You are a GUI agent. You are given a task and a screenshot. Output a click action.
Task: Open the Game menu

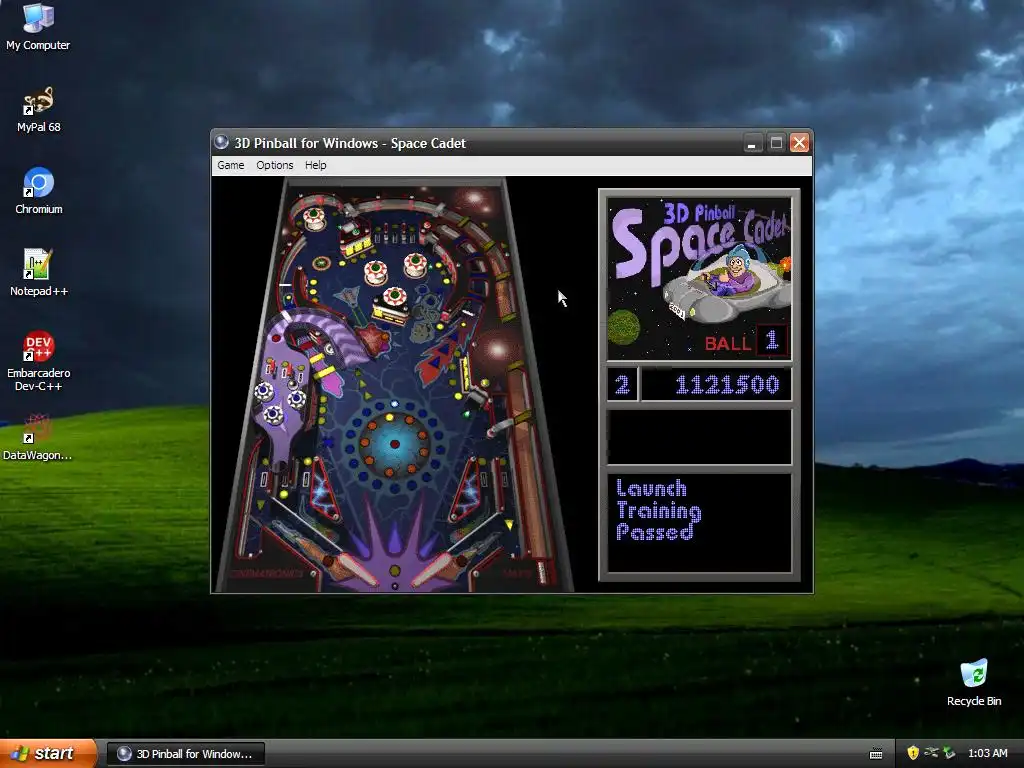point(231,165)
